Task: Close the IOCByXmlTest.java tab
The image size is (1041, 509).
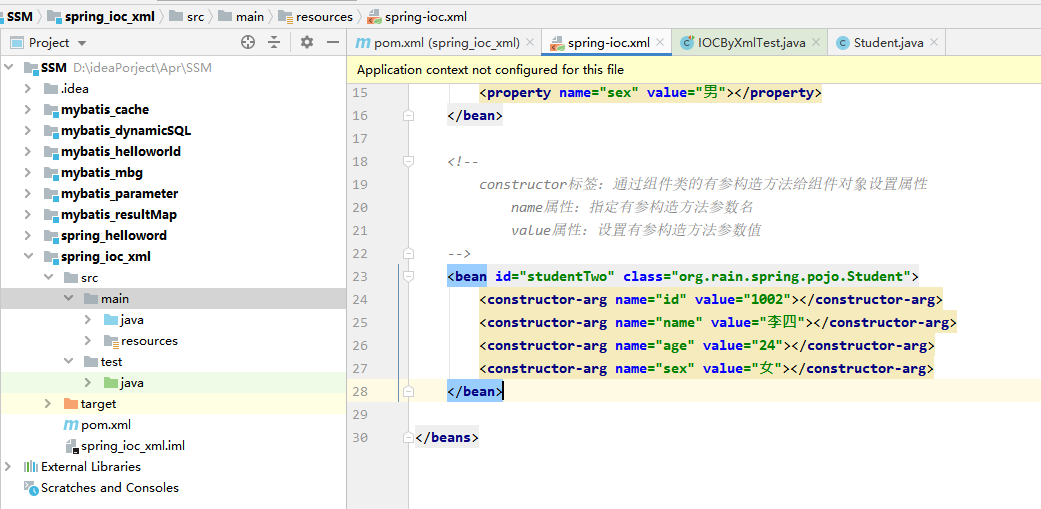Action: pos(816,43)
